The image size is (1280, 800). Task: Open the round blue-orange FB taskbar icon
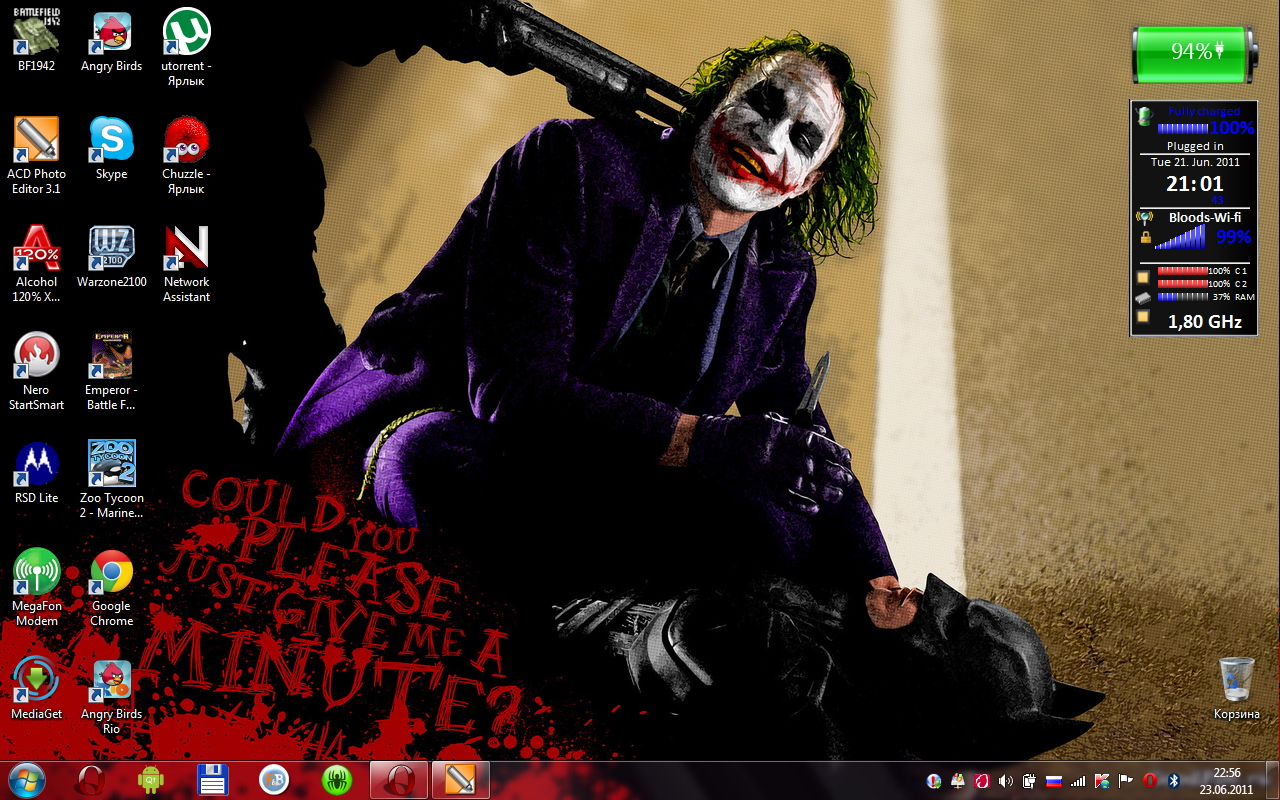pos(274,779)
